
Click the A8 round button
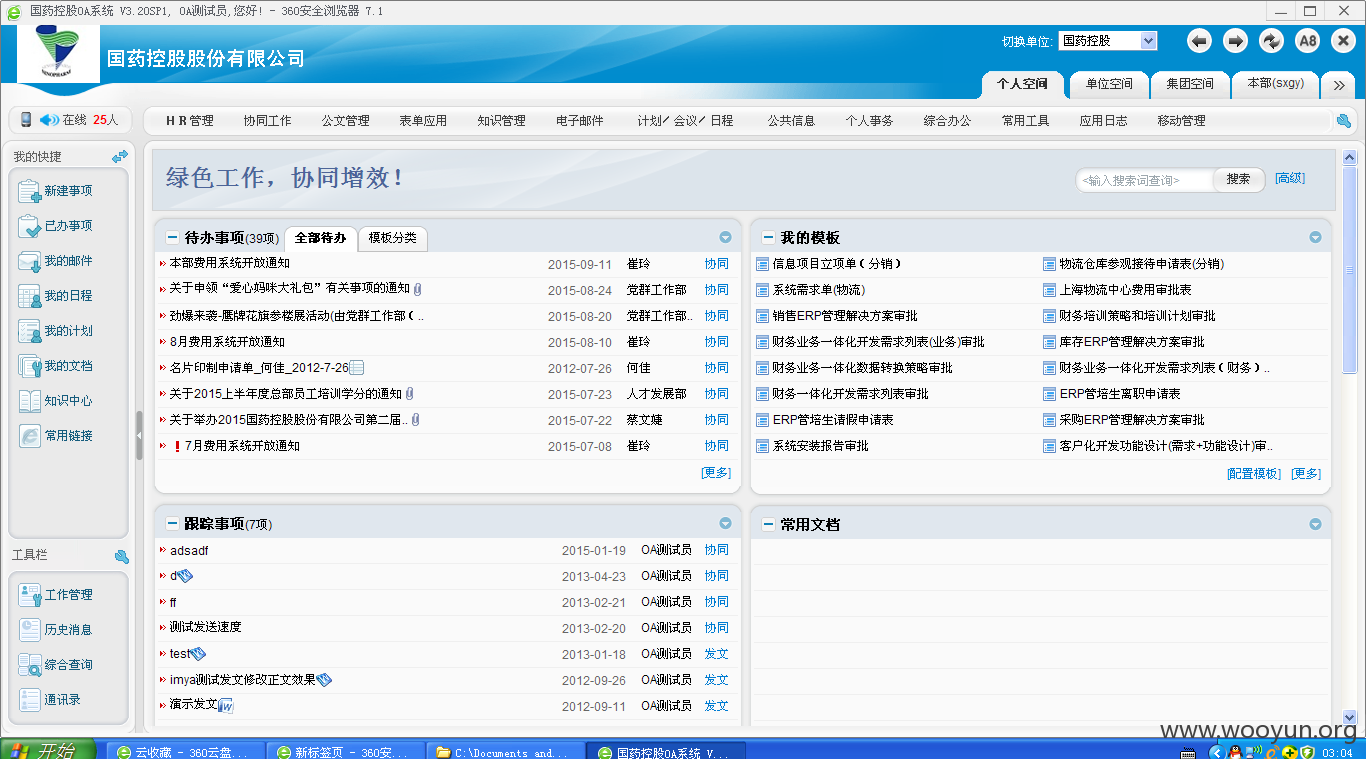pos(1307,41)
